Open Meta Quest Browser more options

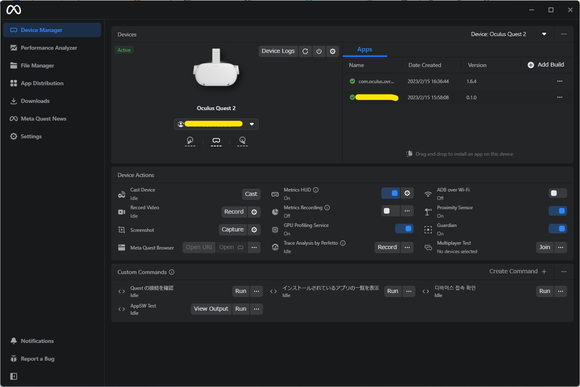(x=254, y=247)
